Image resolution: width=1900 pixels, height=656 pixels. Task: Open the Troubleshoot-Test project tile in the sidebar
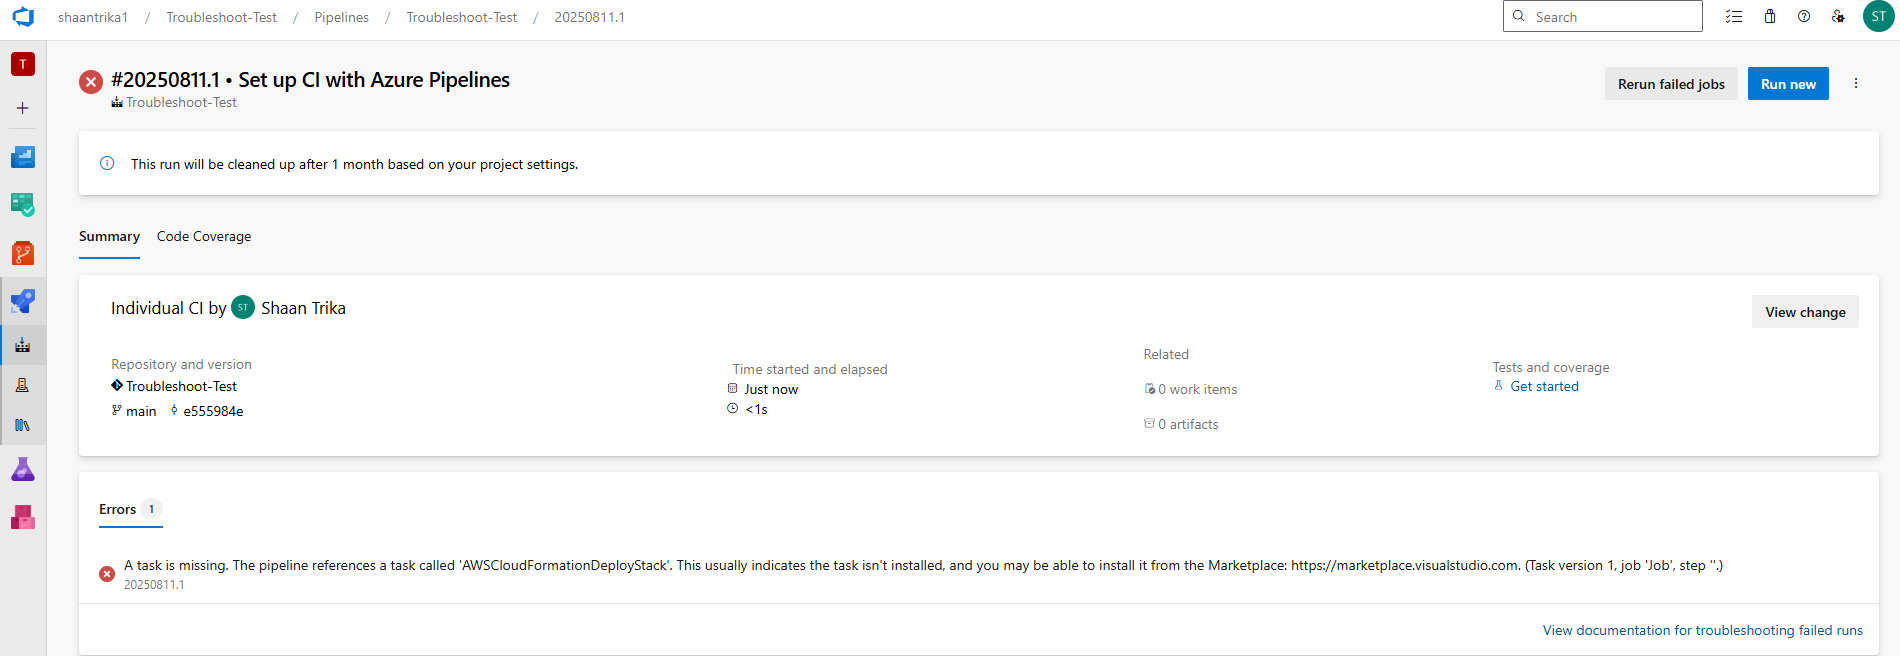(x=23, y=64)
